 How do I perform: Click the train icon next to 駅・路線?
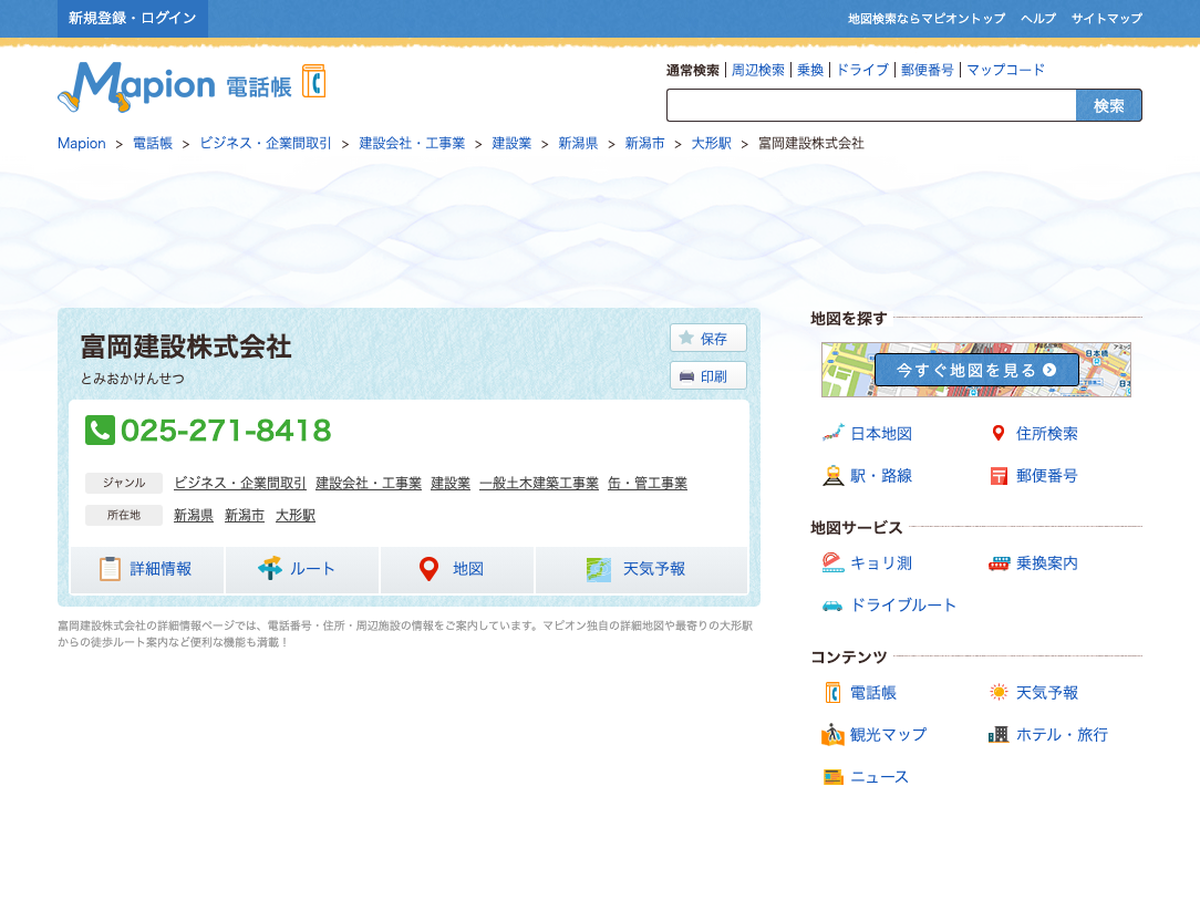833,476
